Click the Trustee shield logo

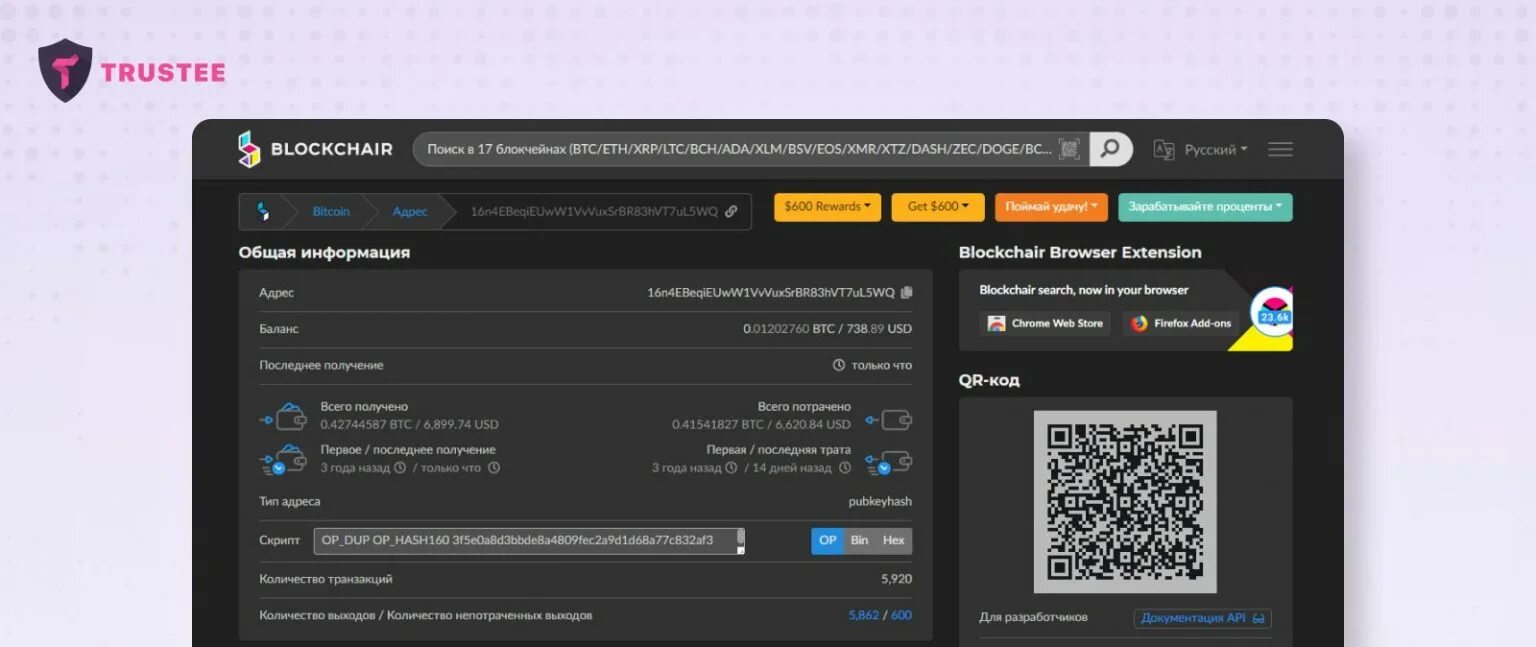pyautogui.click(x=65, y=70)
